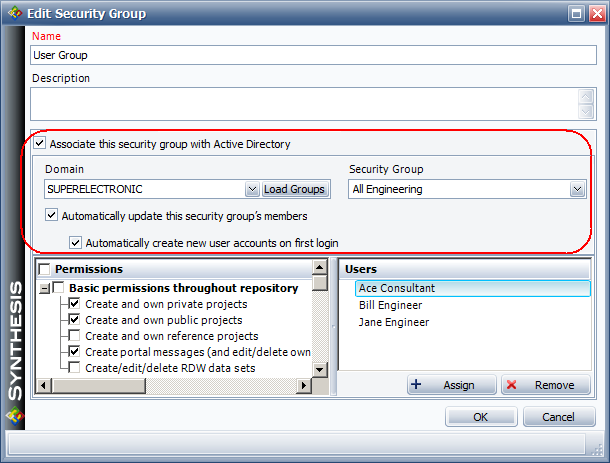Maximize the Edit Security Group window
Screen dimensions: 610x463
pos(575,14)
